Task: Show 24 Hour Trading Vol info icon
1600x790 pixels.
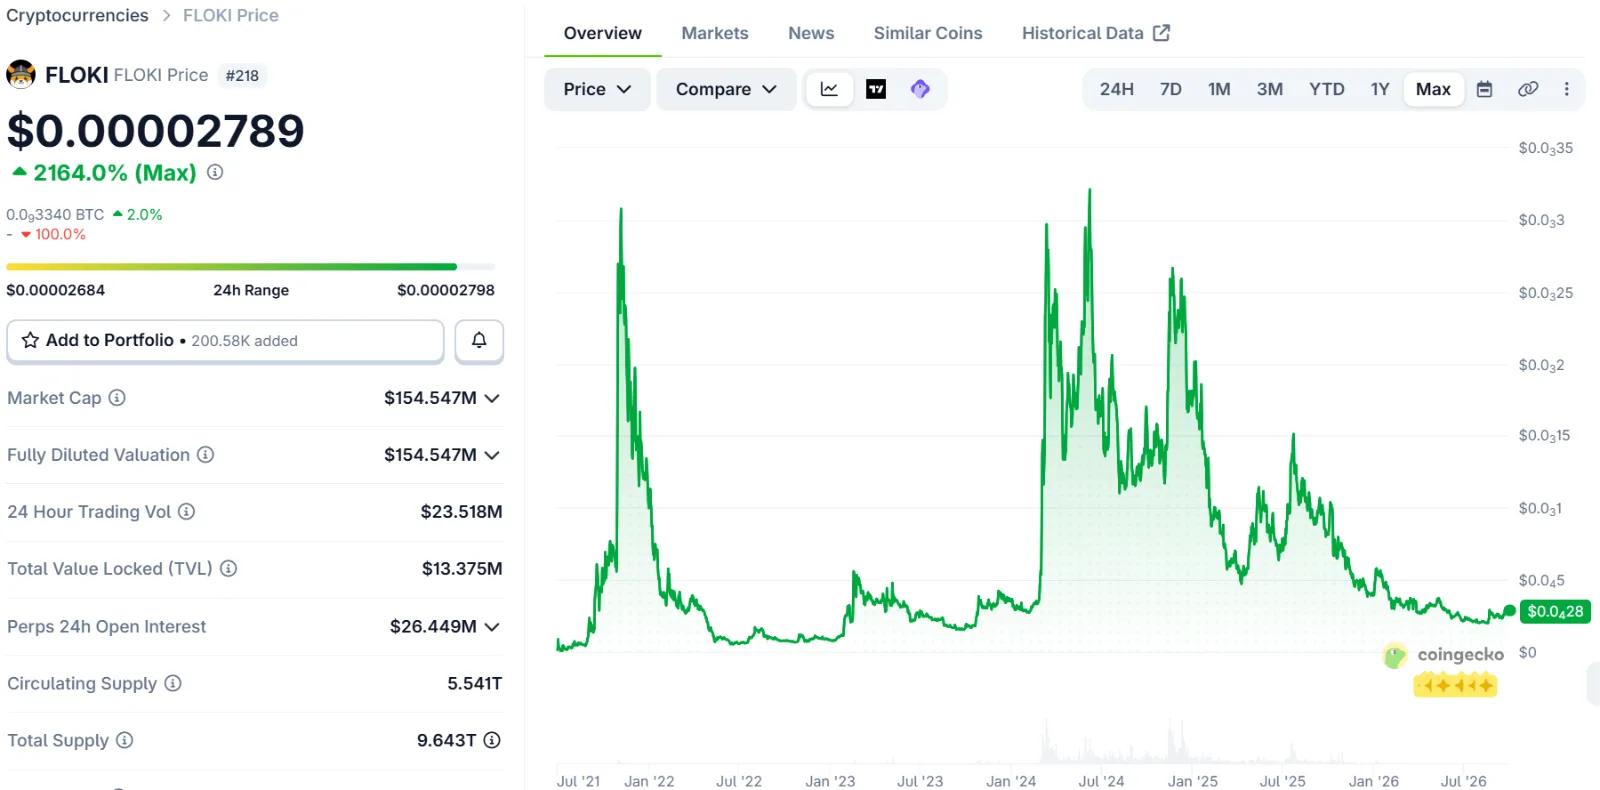Action: [x=186, y=512]
